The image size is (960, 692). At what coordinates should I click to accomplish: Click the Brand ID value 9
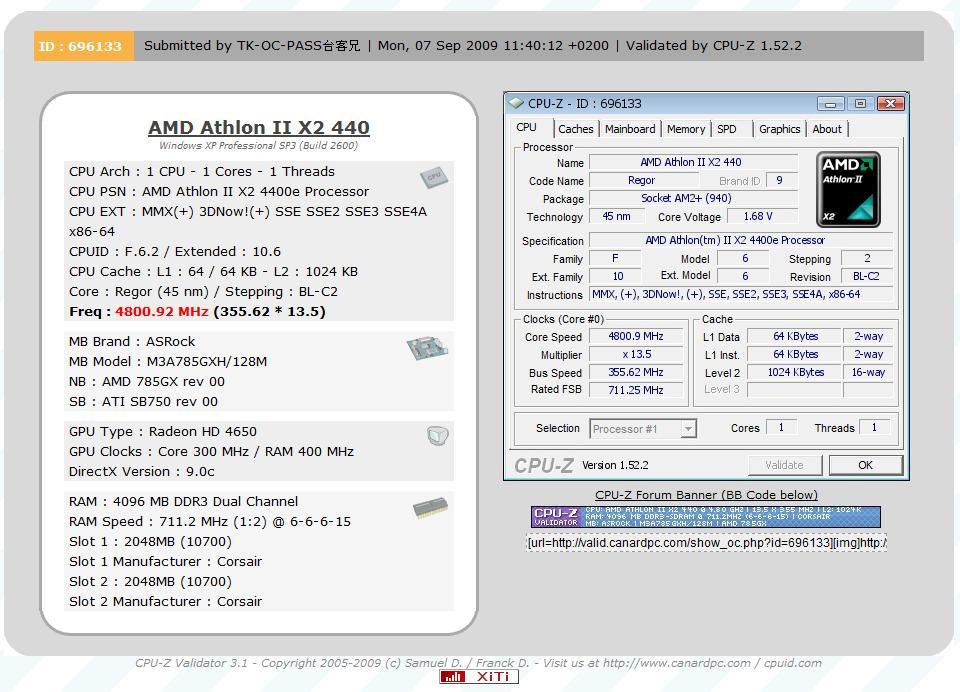pyautogui.click(x=782, y=180)
